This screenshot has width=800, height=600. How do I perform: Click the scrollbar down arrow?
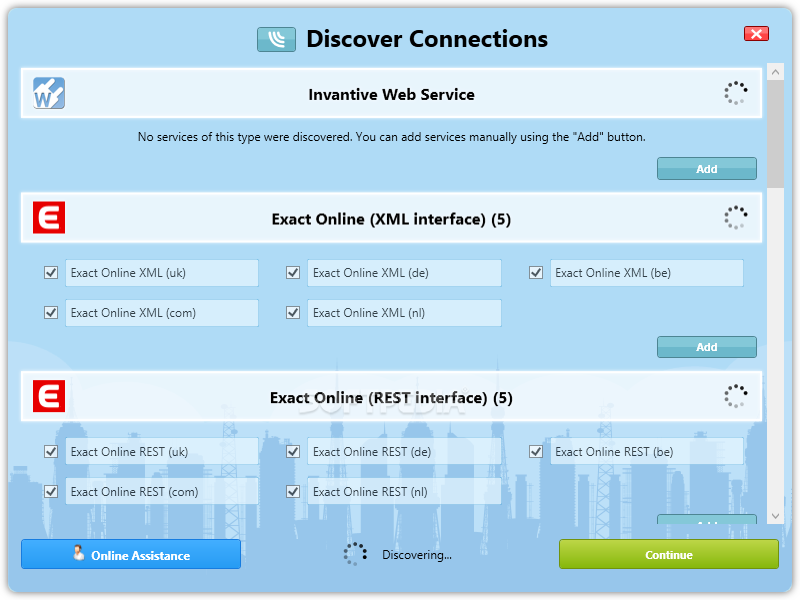pyautogui.click(x=776, y=516)
